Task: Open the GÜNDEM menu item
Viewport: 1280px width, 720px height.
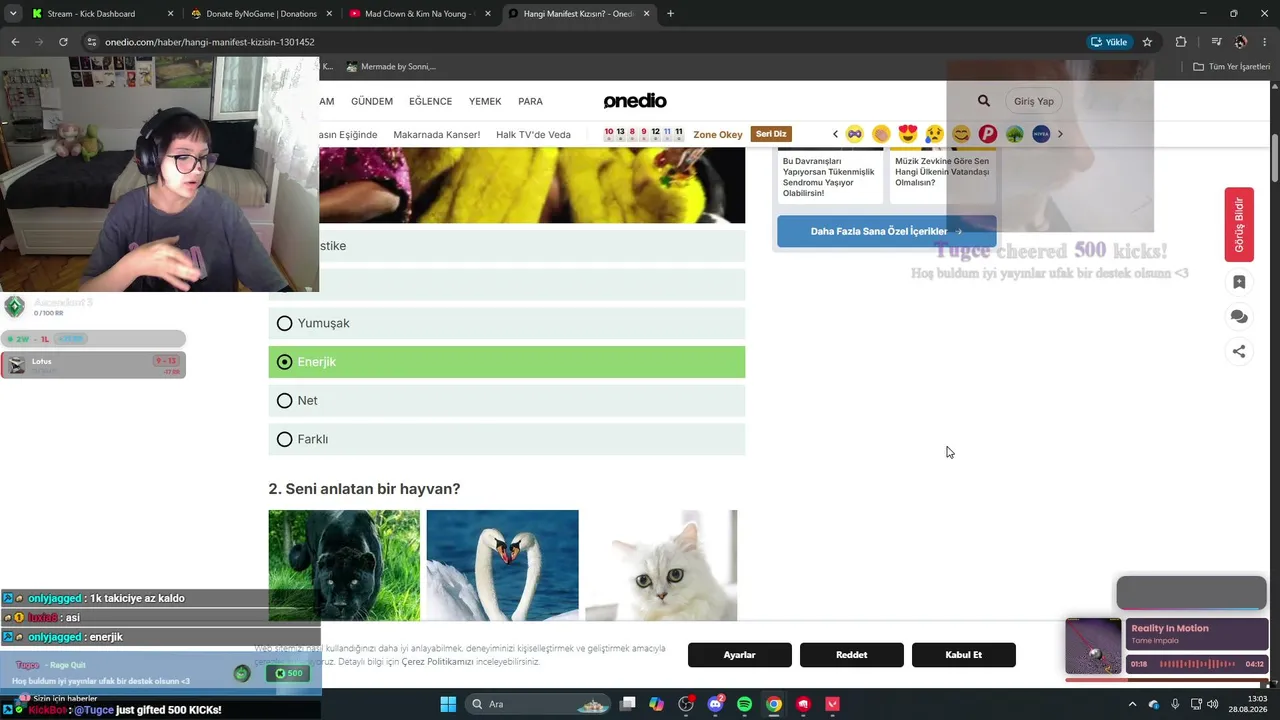Action: coord(372,101)
